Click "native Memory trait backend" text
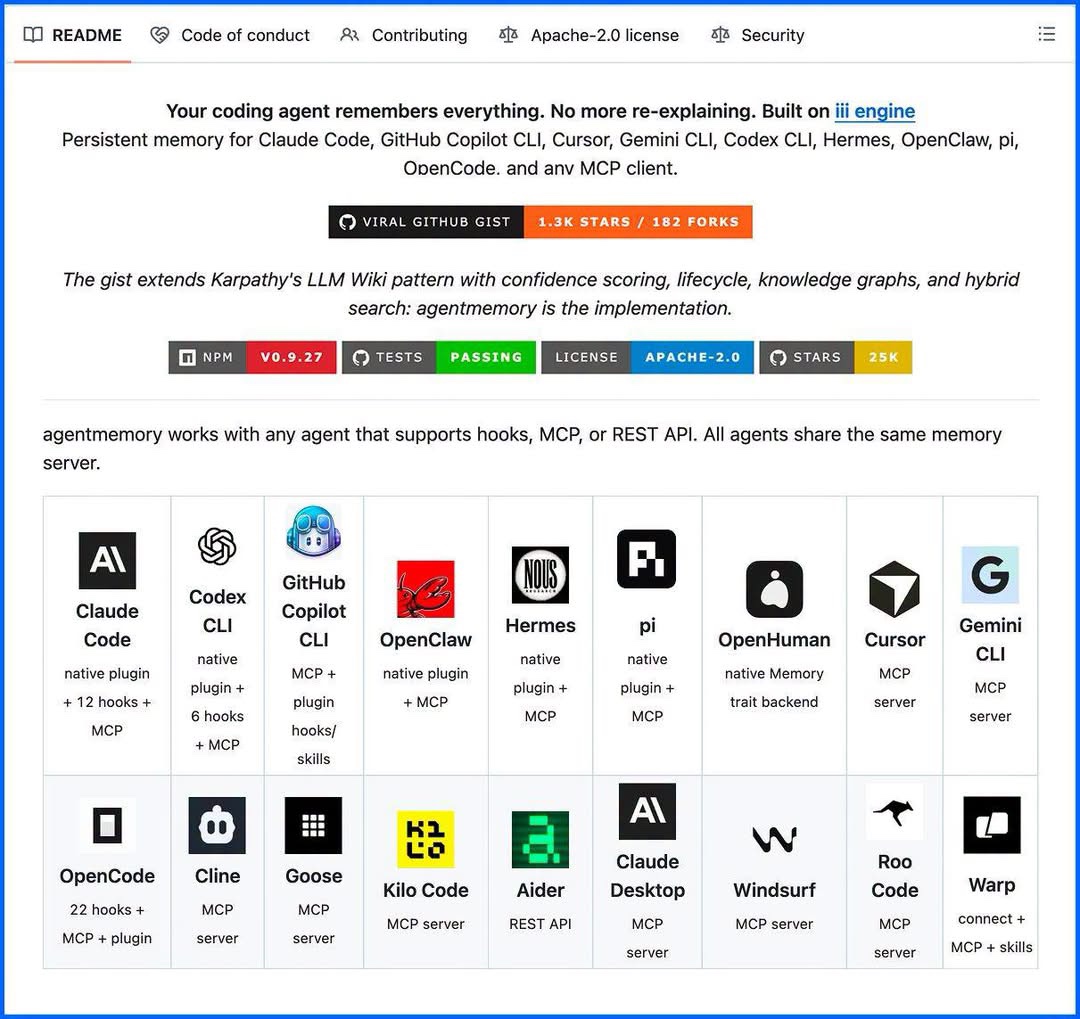The image size is (1080, 1019). [x=774, y=688]
